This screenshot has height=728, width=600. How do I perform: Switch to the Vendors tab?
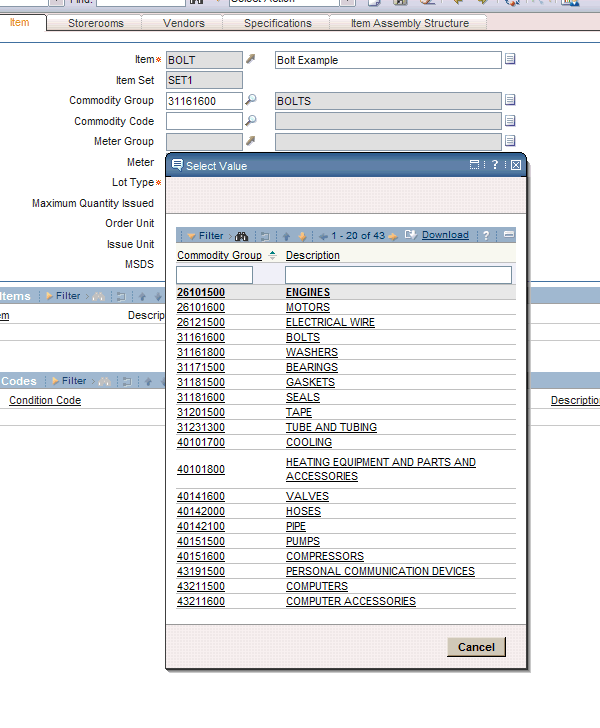click(183, 23)
